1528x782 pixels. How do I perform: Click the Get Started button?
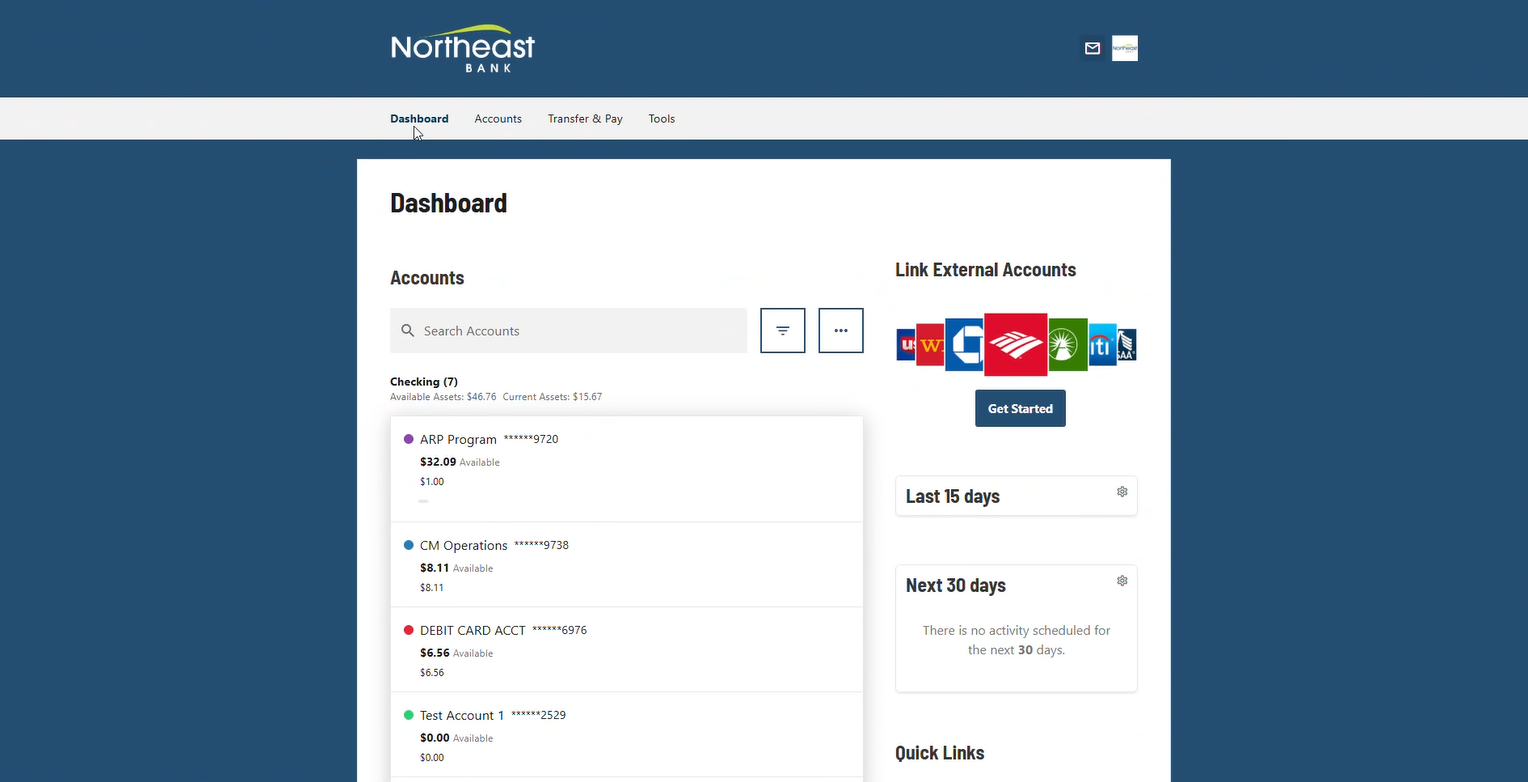click(x=1020, y=408)
